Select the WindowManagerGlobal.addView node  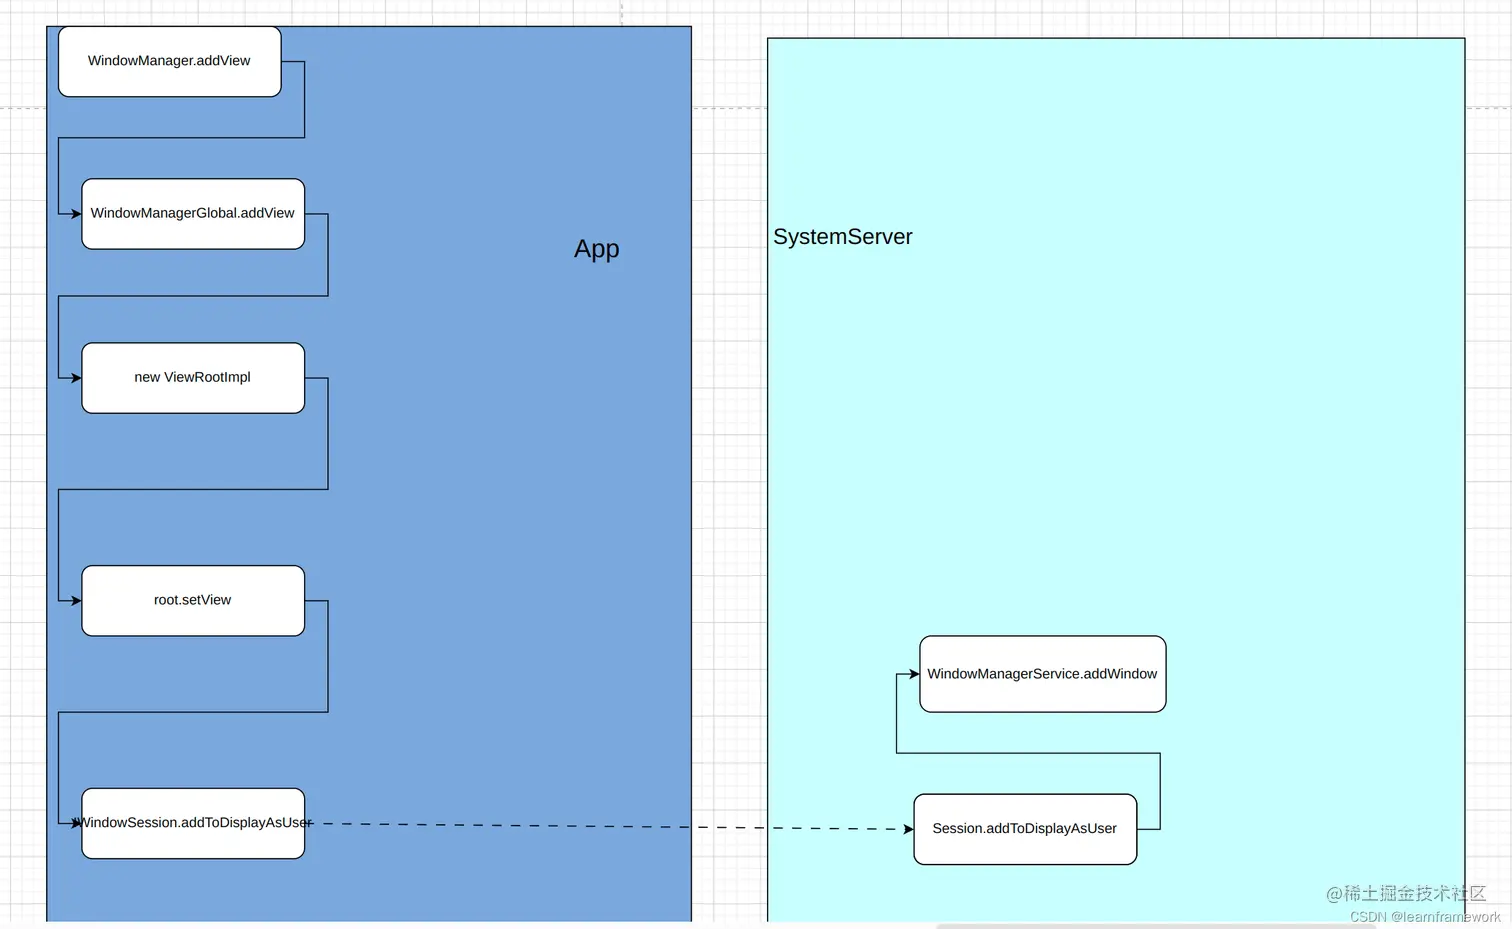[x=193, y=214]
